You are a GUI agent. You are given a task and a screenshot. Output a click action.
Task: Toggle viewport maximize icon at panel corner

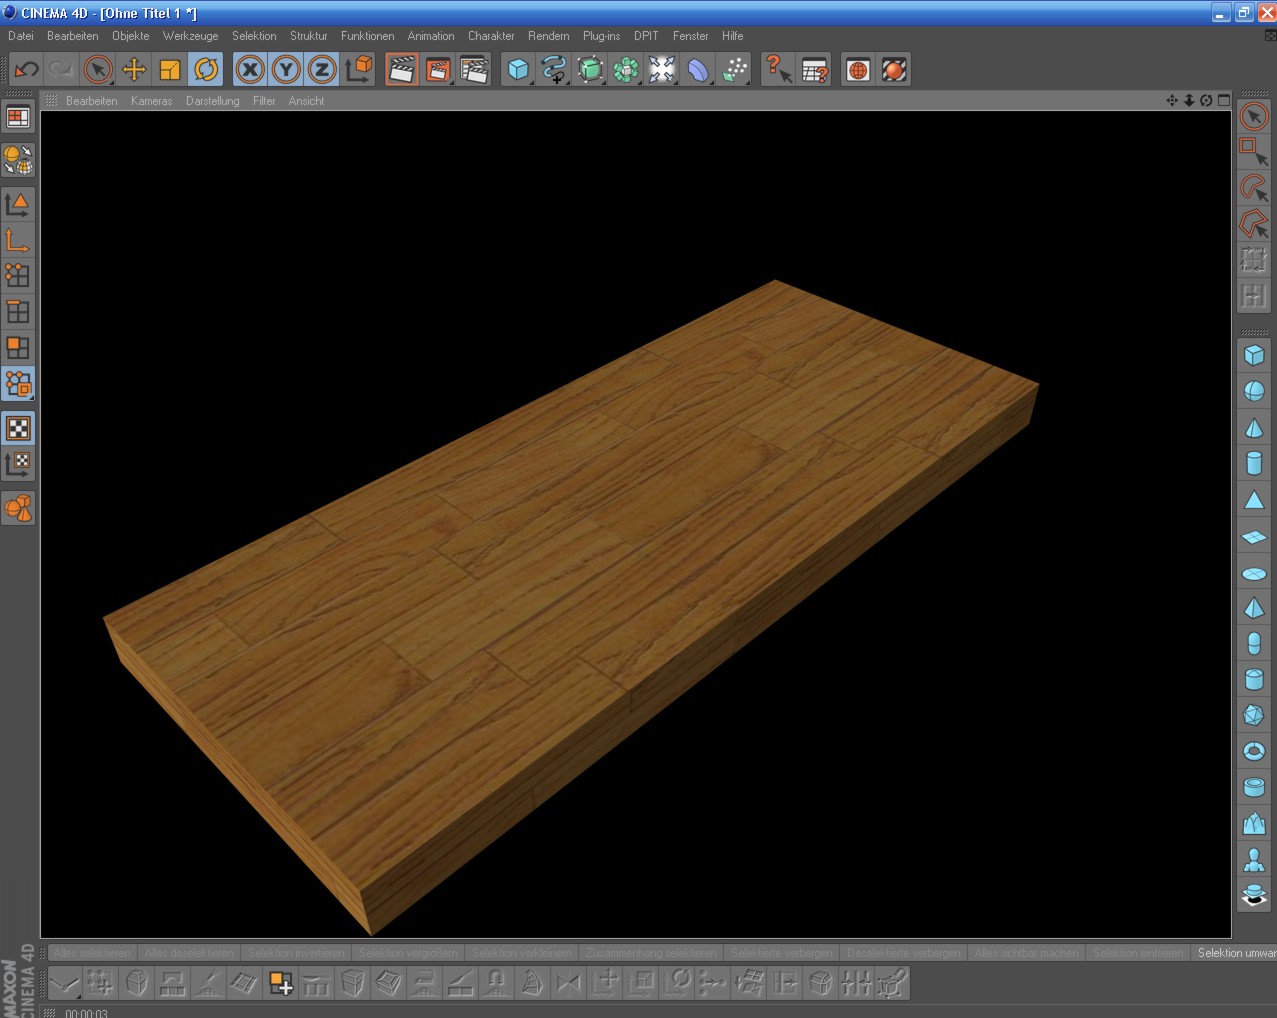pos(1224,100)
